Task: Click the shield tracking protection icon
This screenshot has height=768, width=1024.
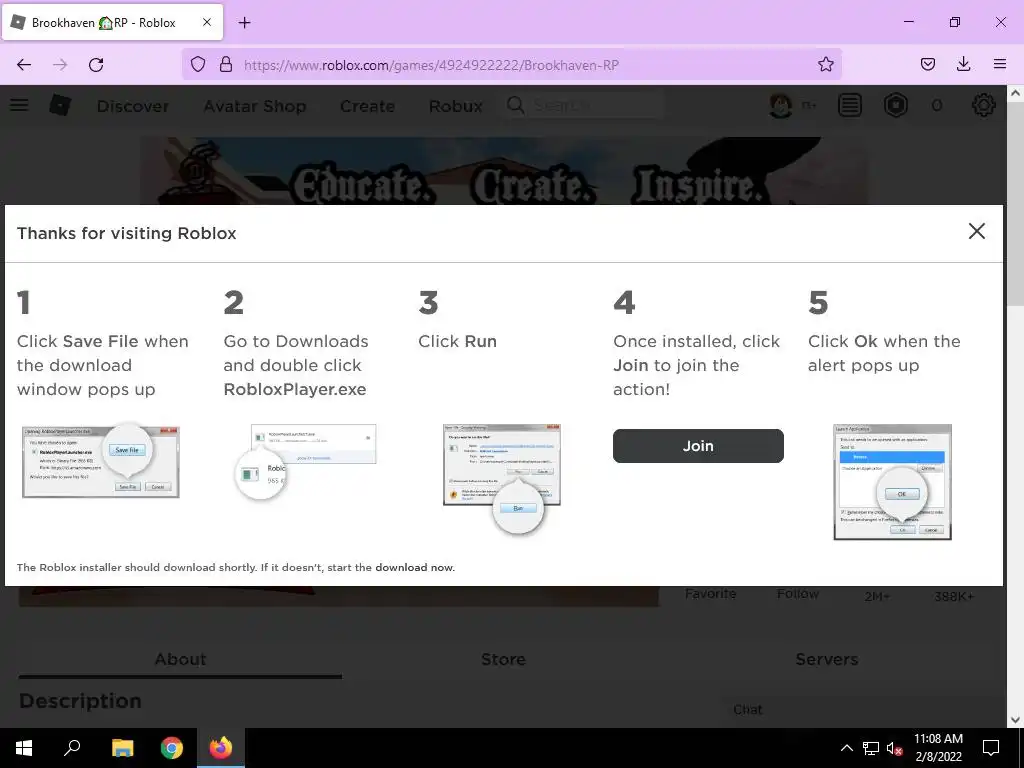Action: pyautogui.click(x=198, y=64)
